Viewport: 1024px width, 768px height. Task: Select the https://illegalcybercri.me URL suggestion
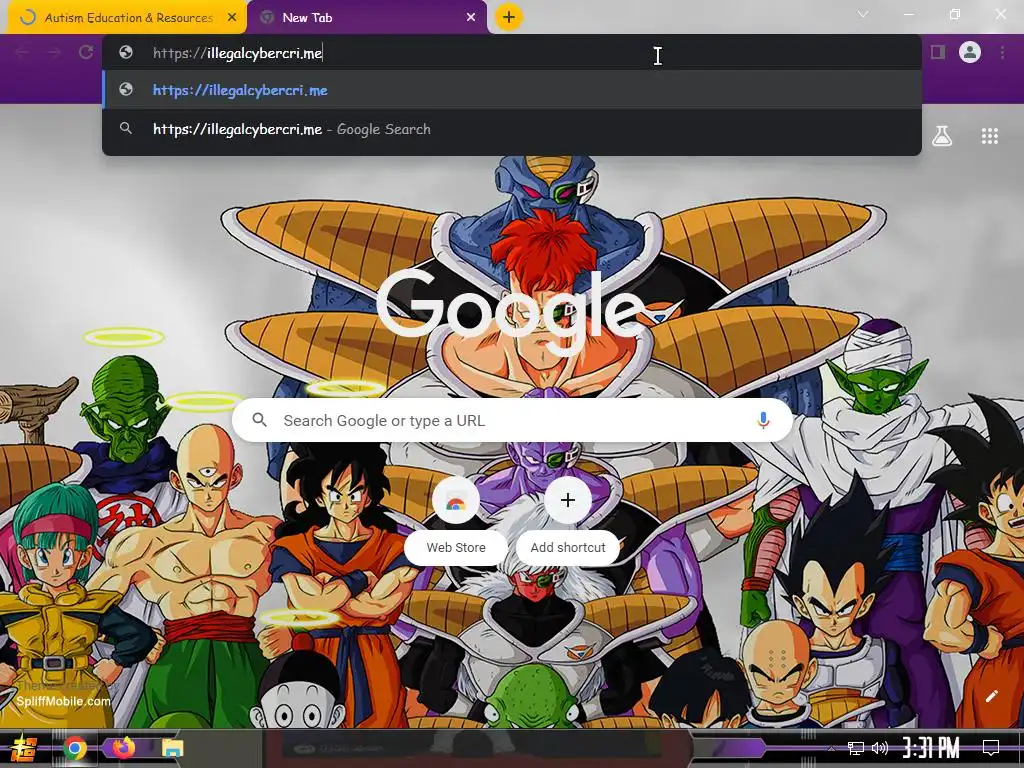click(512, 90)
